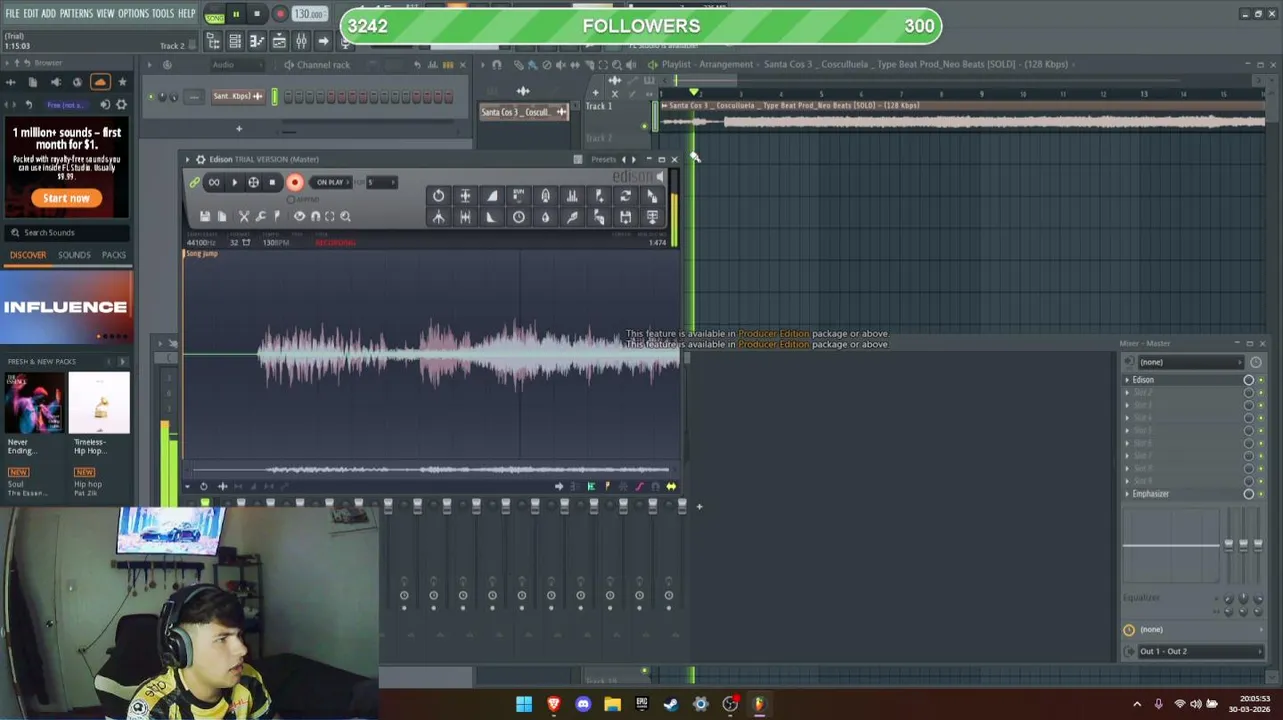Click Edison's zoom magnifier icon

pos(345,216)
